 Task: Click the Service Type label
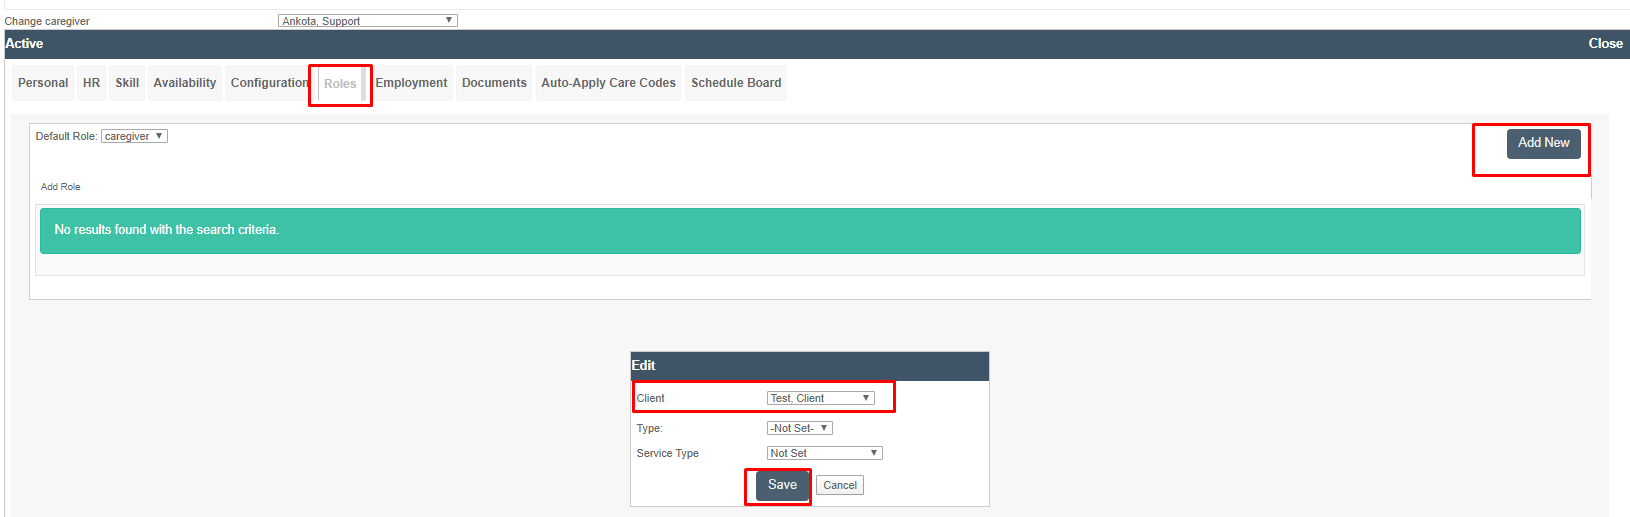point(667,453)
